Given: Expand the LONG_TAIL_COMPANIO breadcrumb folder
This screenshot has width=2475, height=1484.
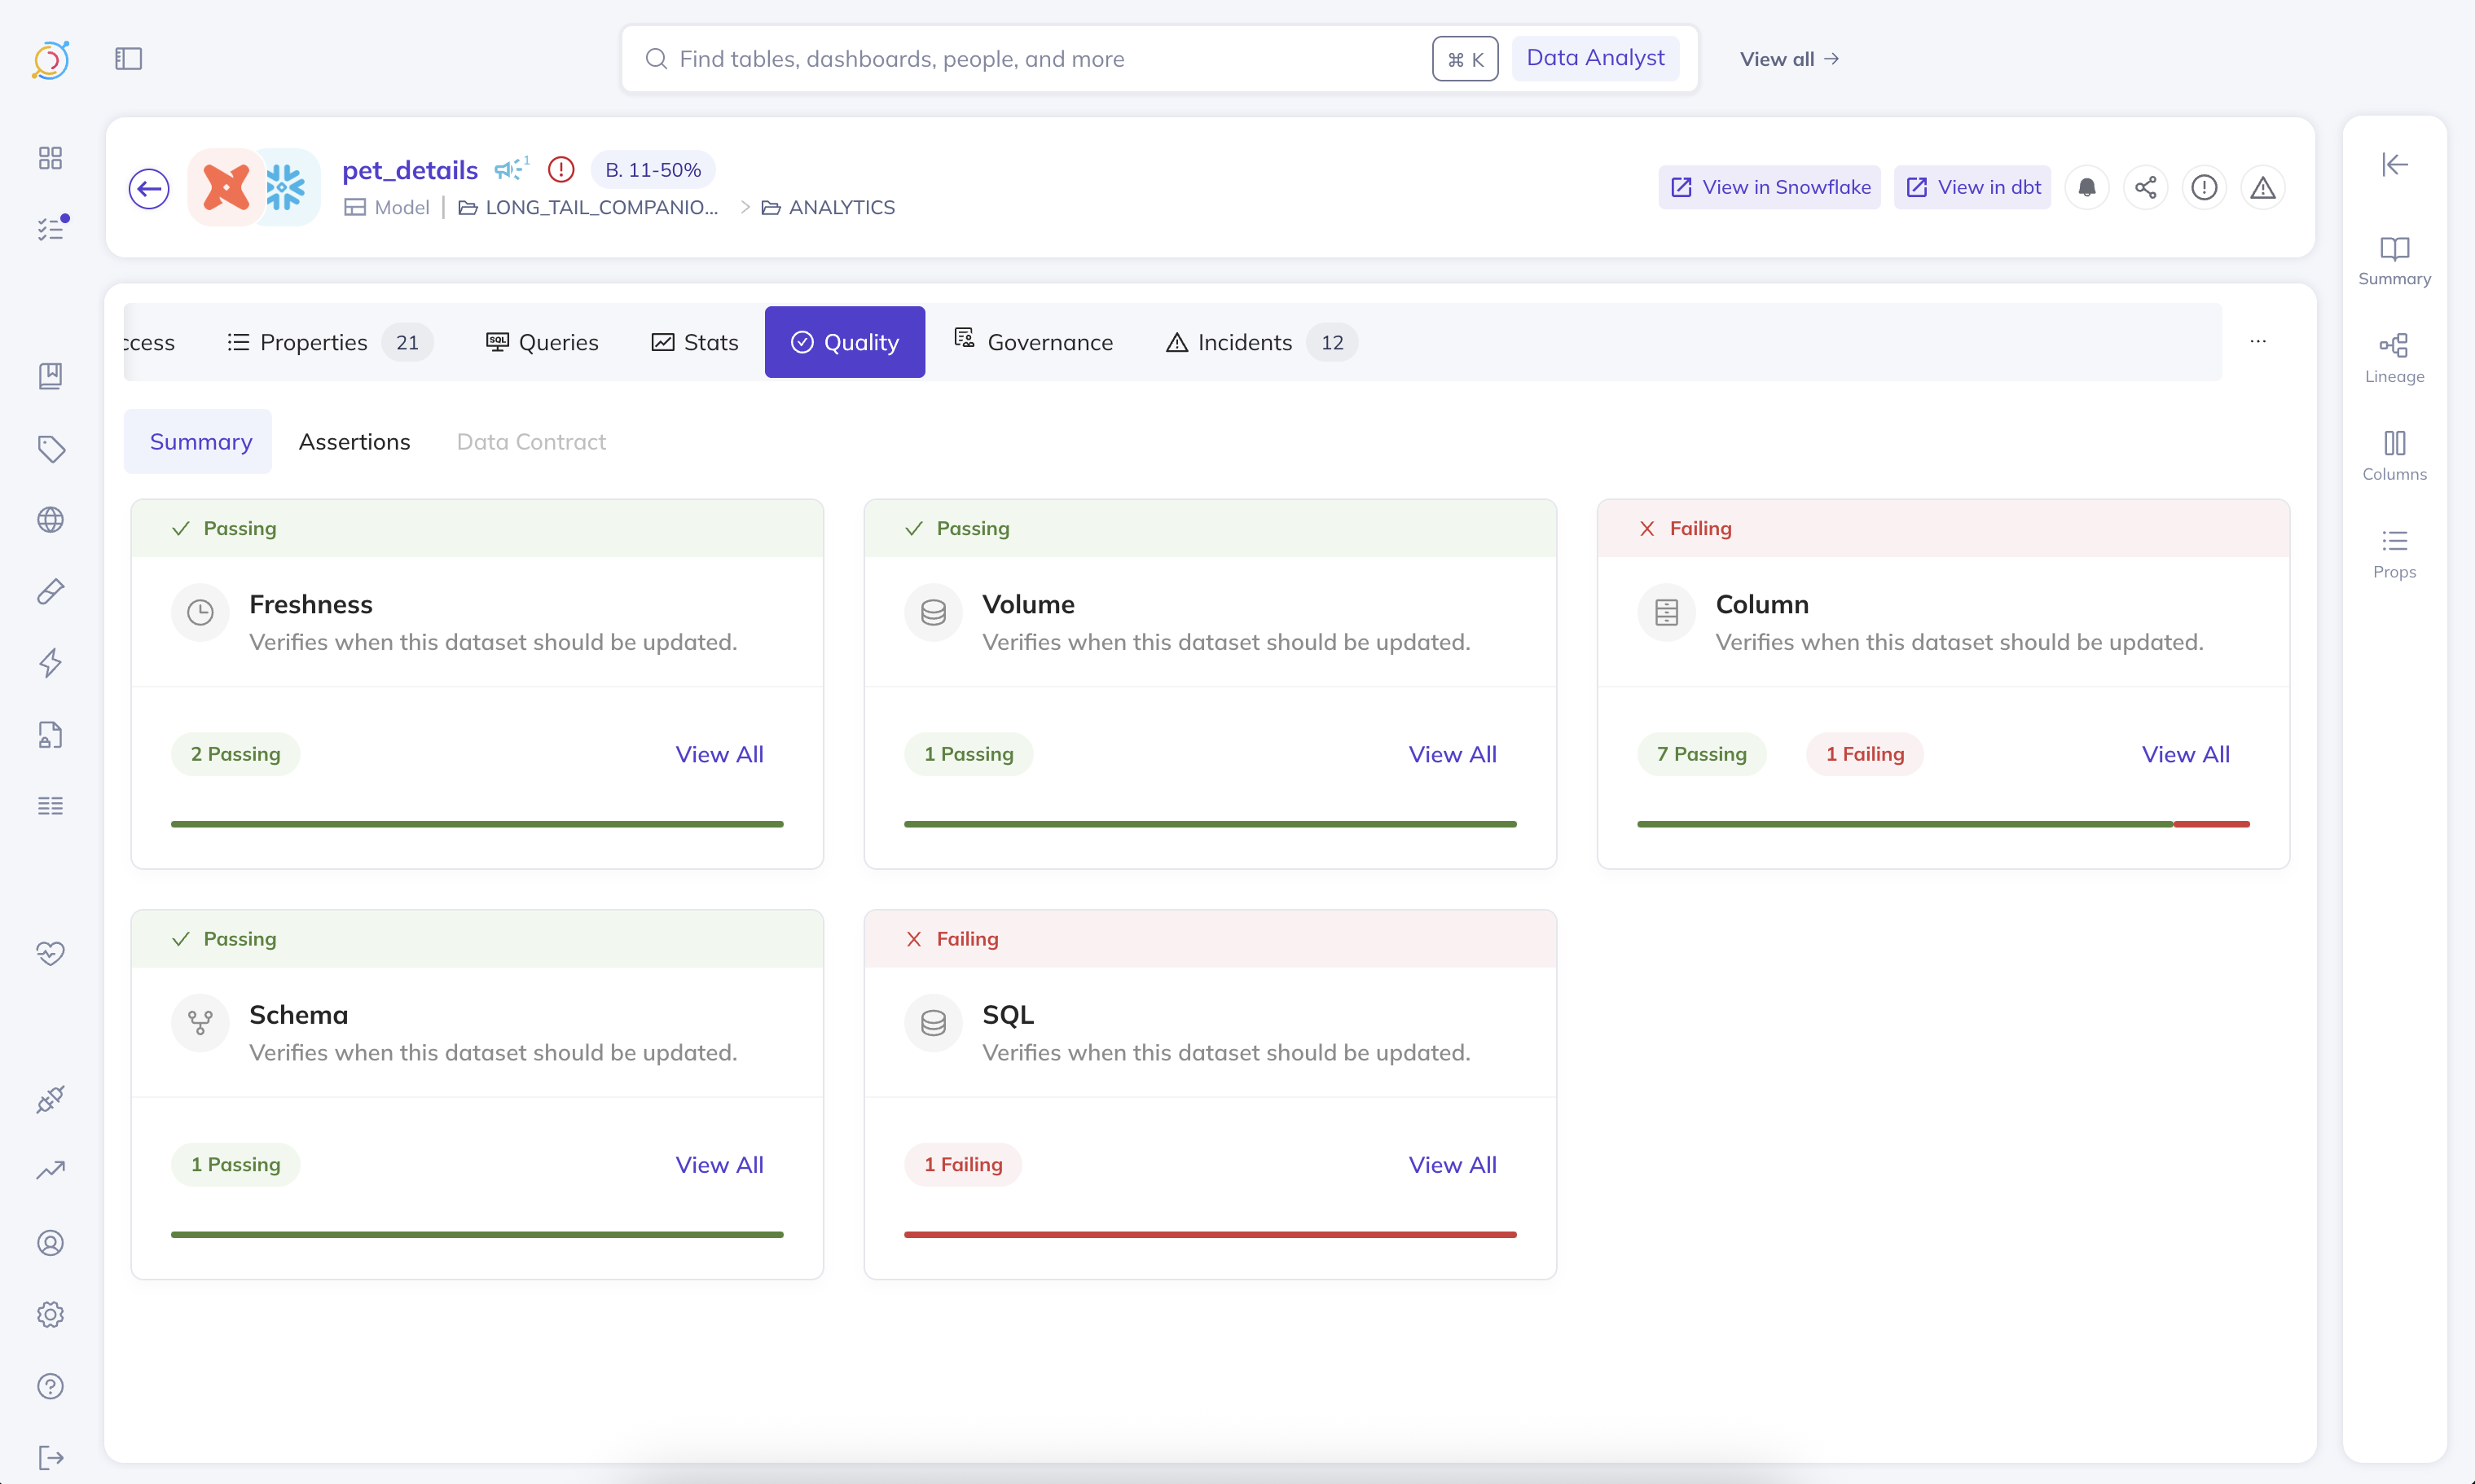Looking at the screenshot, I should 589,208.
